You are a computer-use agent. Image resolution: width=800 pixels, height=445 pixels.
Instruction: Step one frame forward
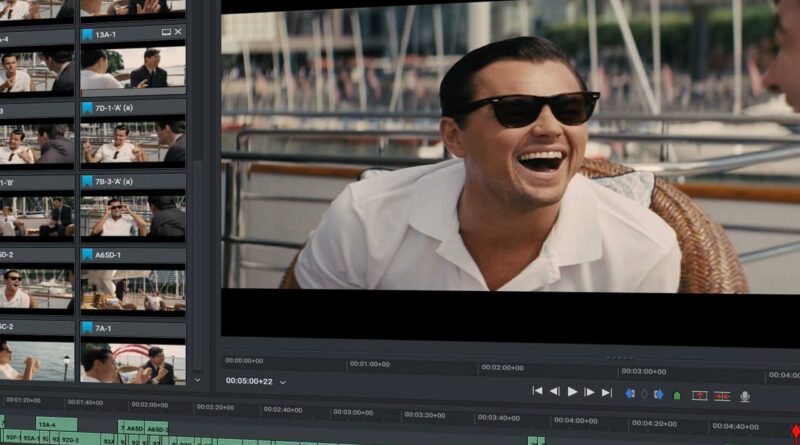click(x=589, y=392)
